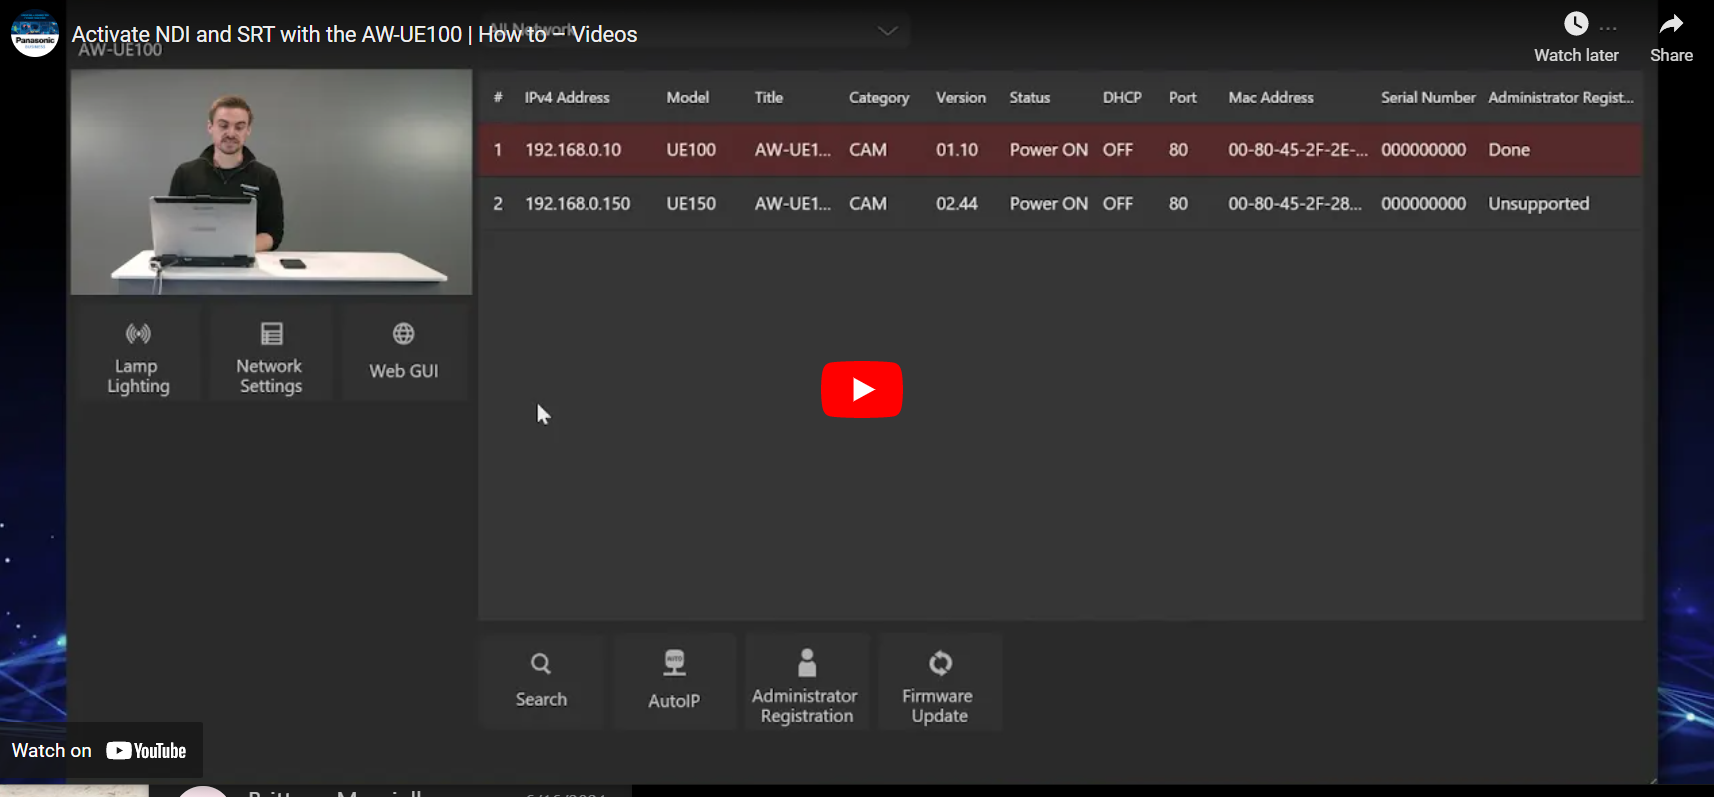Open Network Settings
This screenshot has height=797, width=1714.
[270, 355]
